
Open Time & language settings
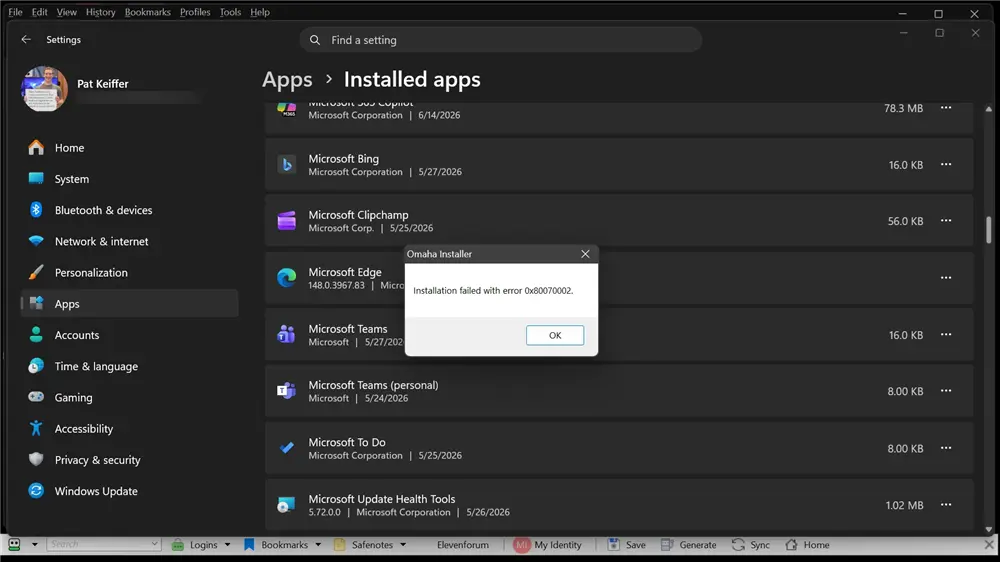coord(129,366)
